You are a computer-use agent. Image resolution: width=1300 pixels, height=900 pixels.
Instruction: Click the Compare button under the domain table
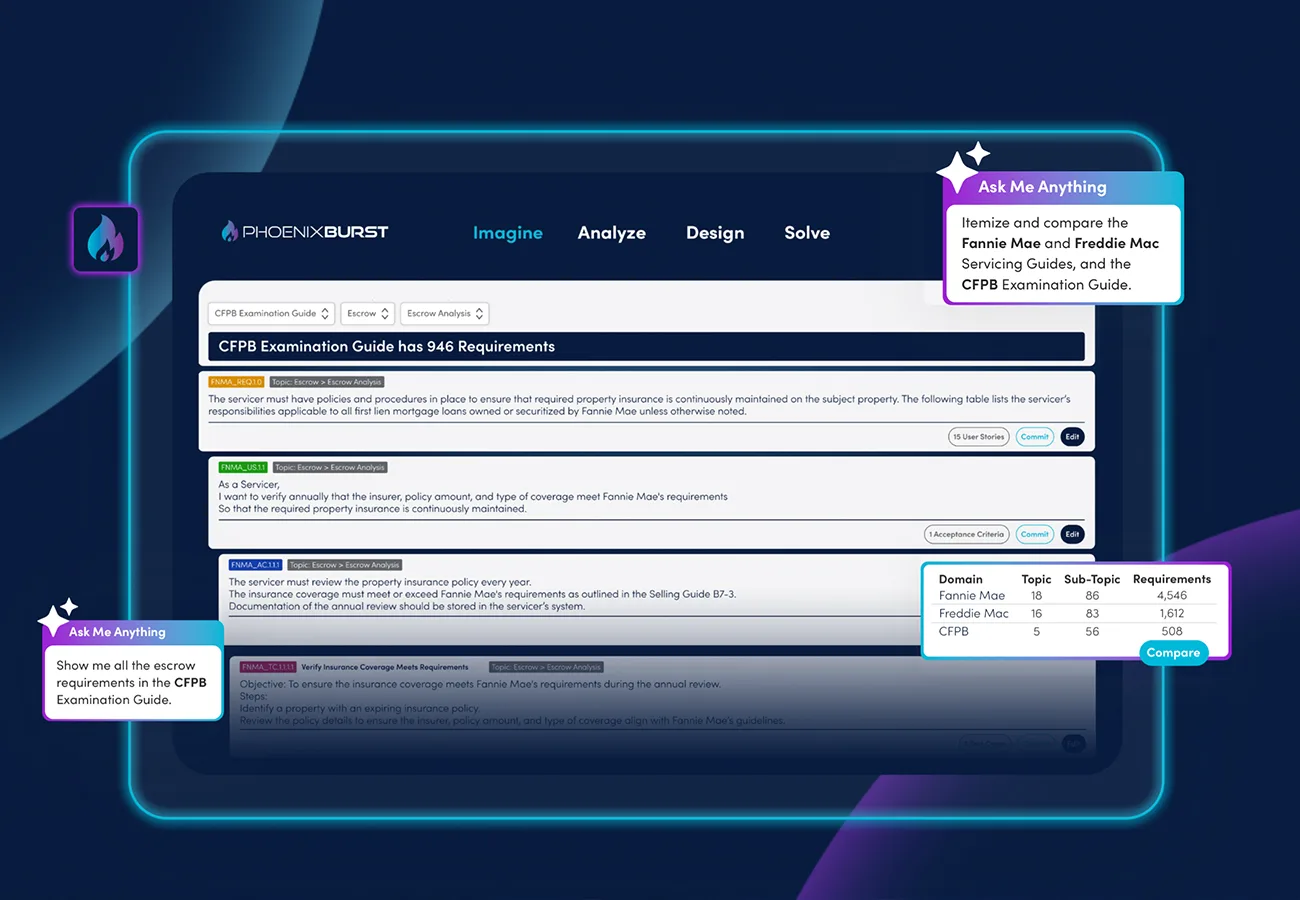1173,653
